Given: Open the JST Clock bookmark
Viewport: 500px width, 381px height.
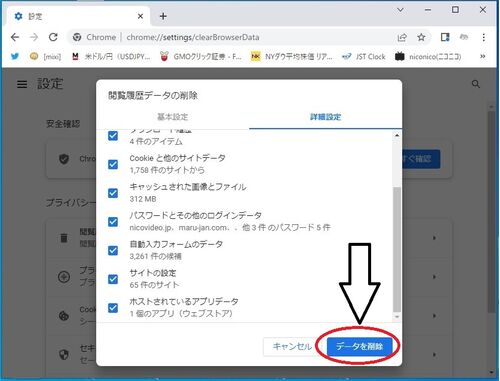Looking at the screenshot, I should 364,56.
